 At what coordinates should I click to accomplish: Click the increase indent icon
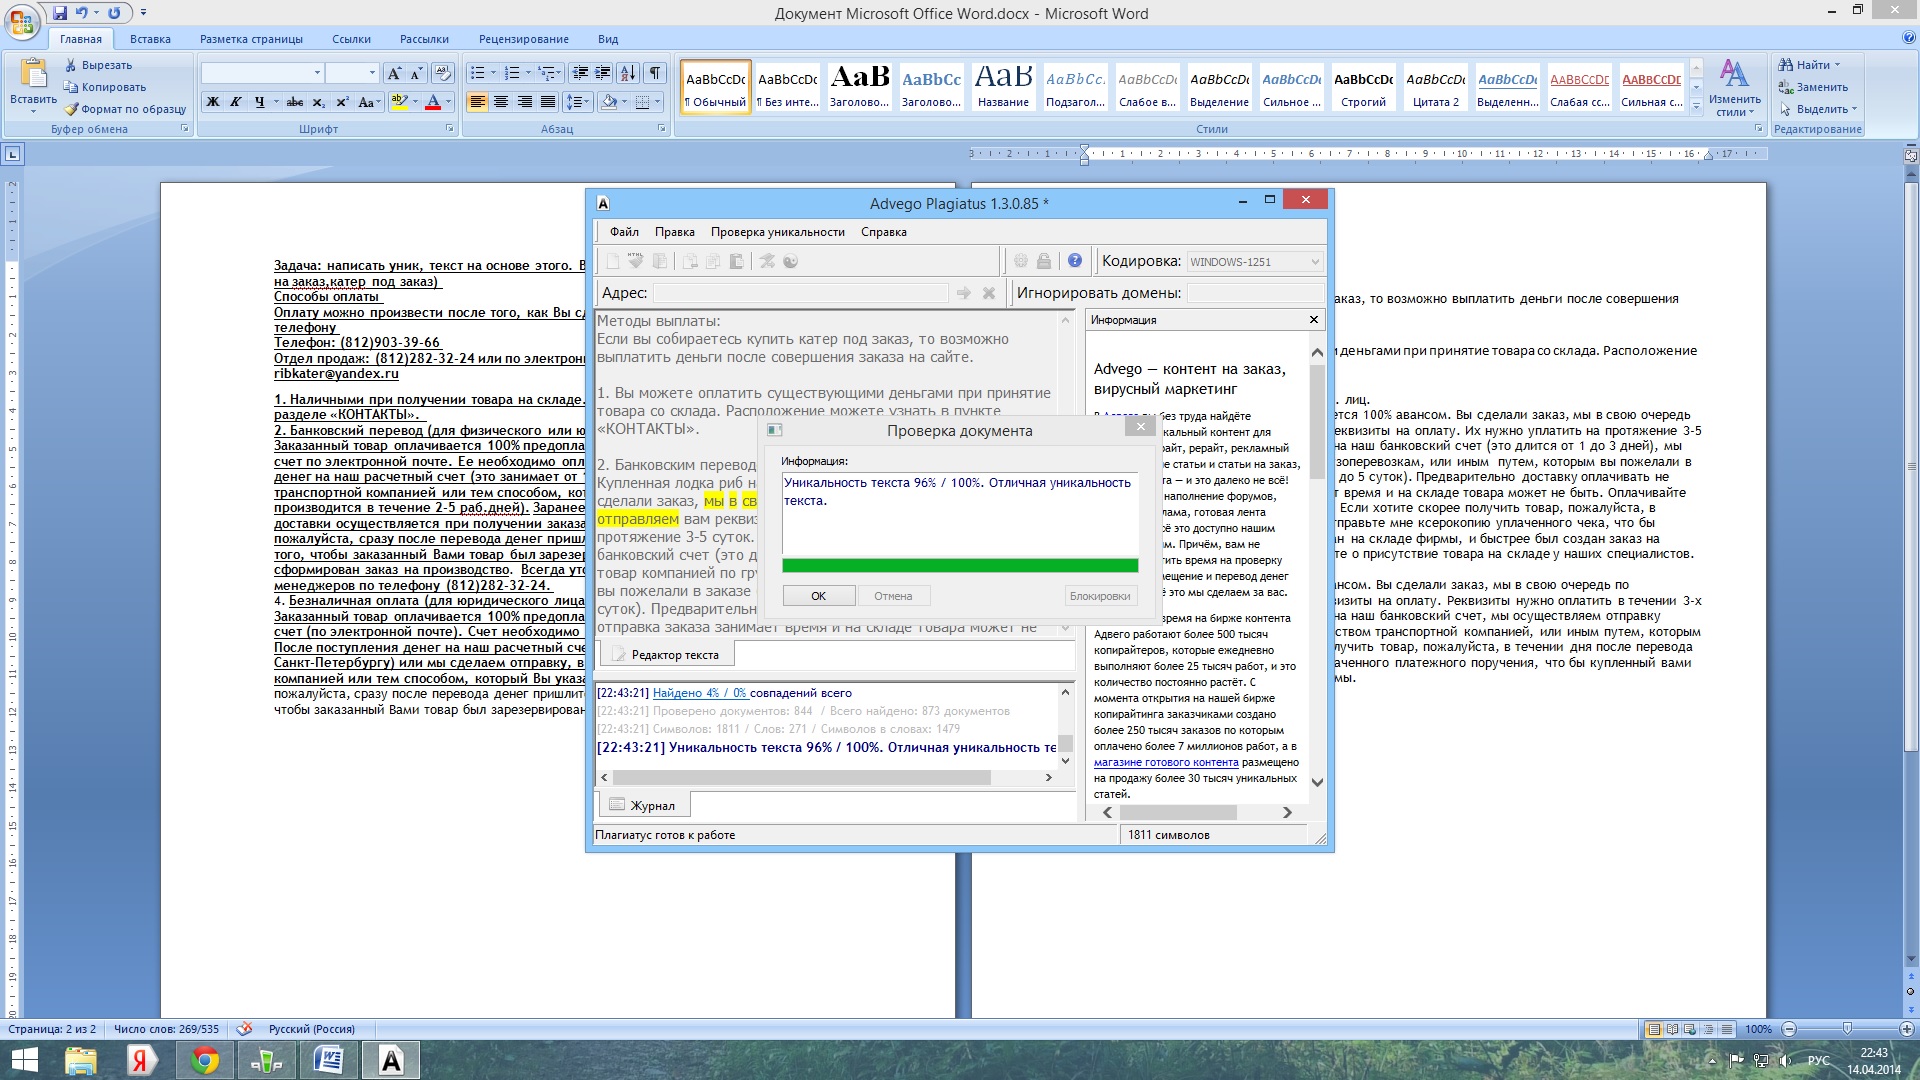coord(603,73)
